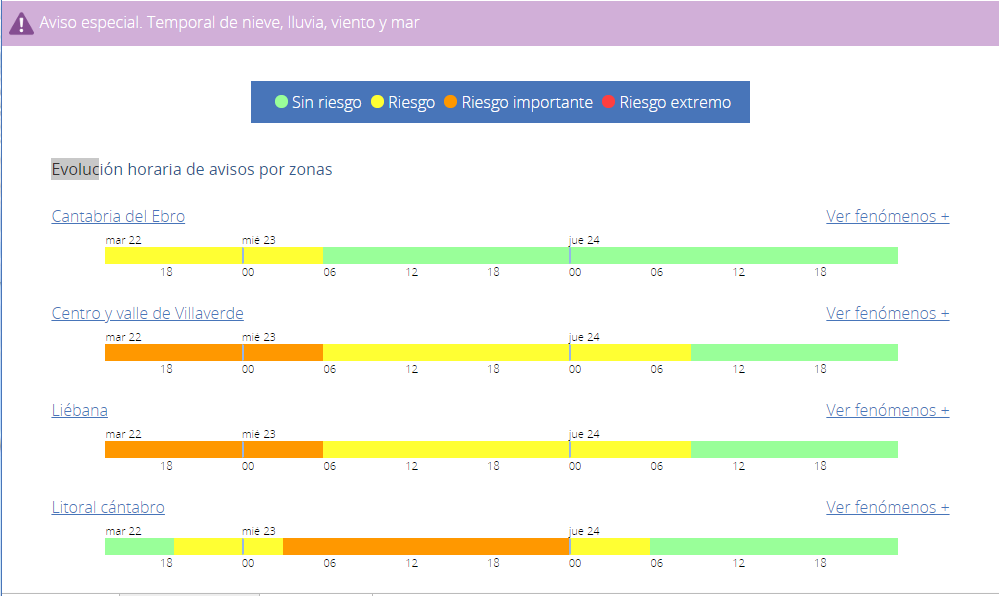Viewport: 999px width, 596px height.
Task: Expand 'Ver fenómenos +' for Liébana
Action: point(887,410)
